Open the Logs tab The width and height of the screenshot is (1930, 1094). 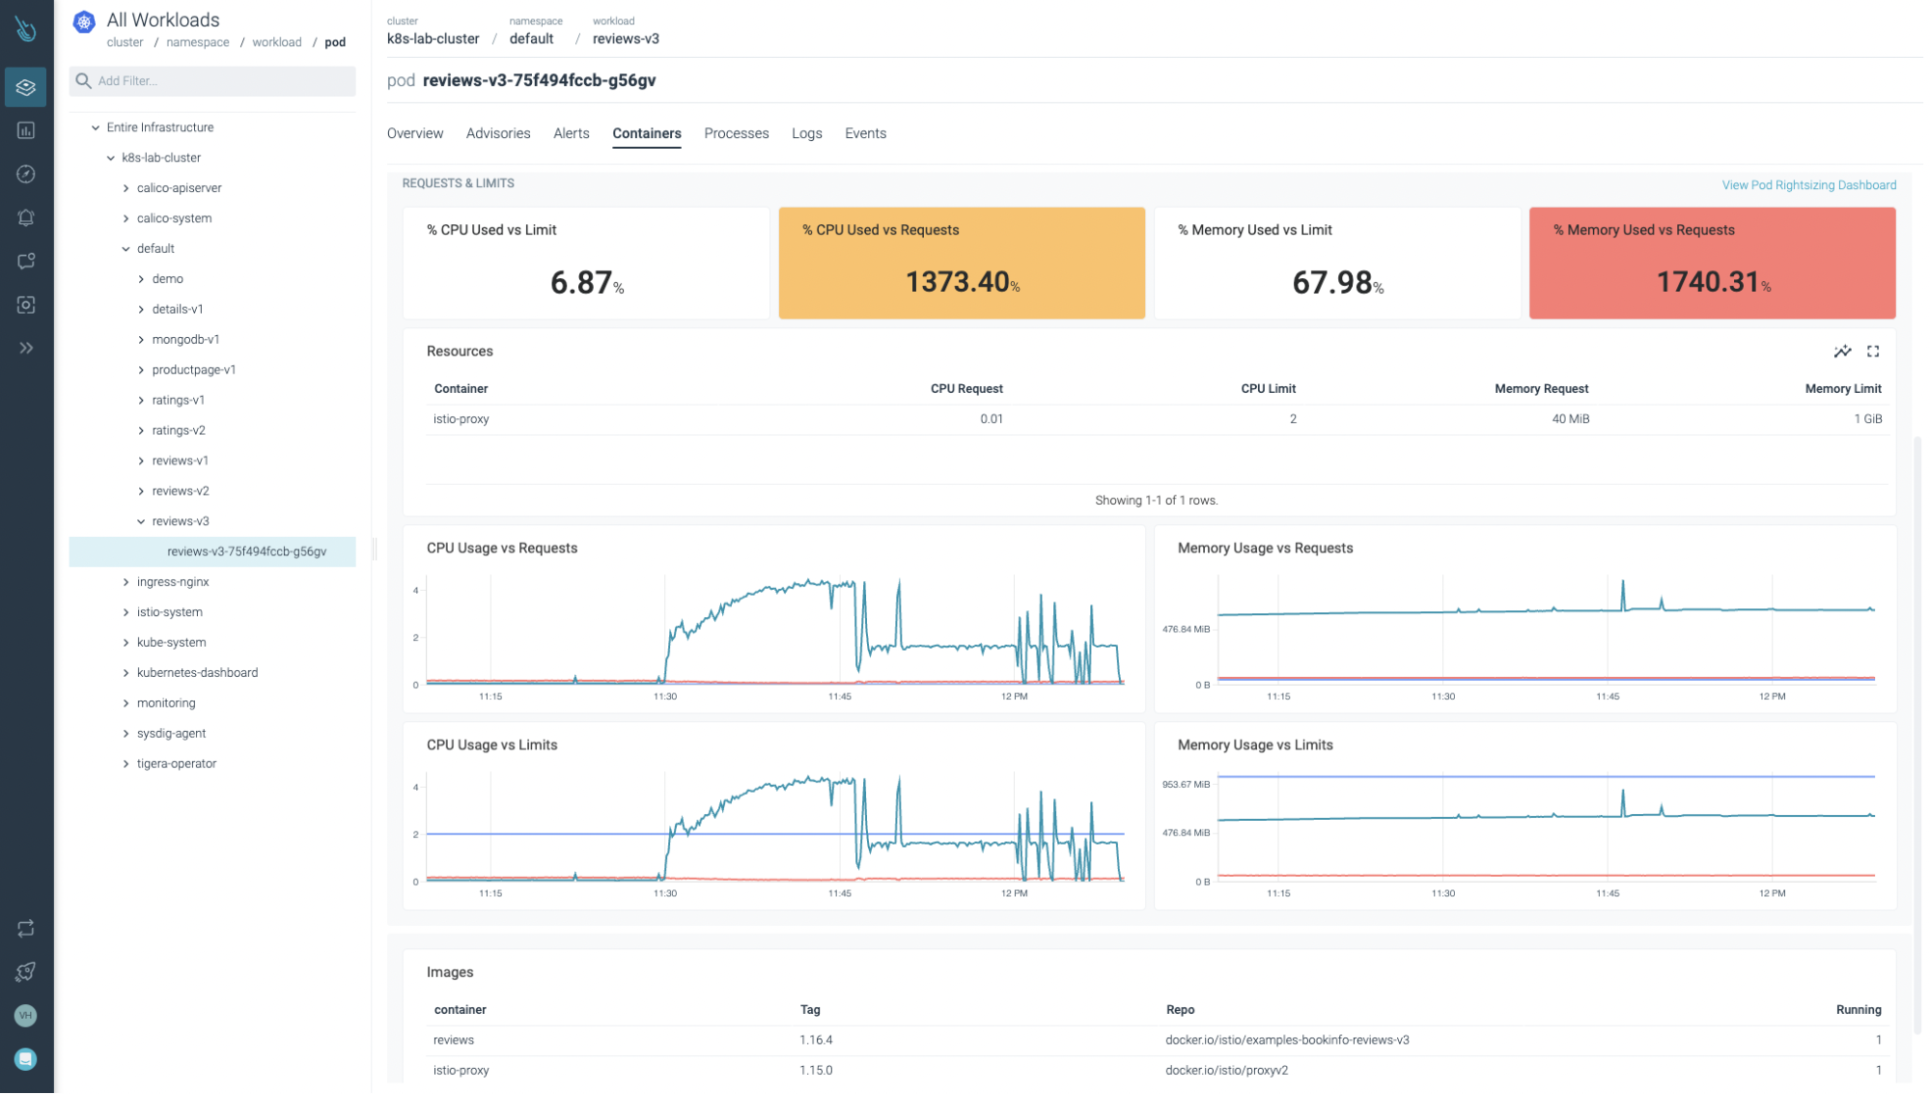point(806,133)
